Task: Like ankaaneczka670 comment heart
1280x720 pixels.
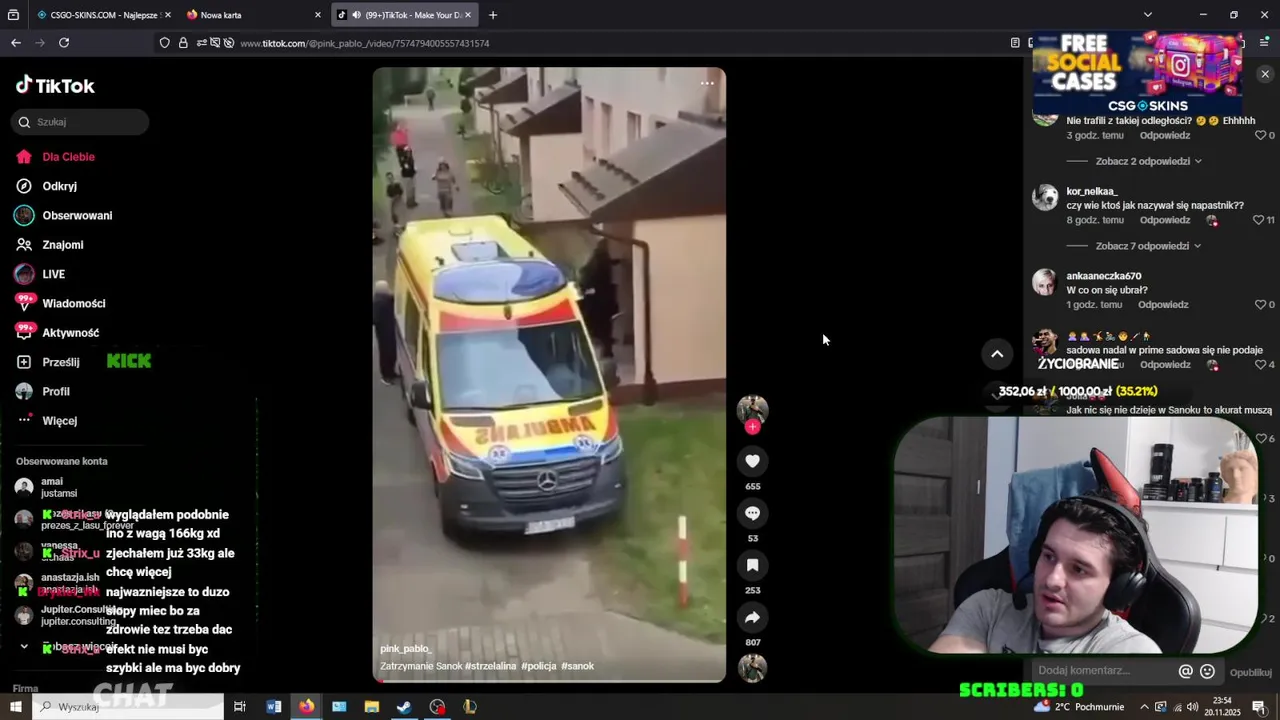Action: click(x=1259, y=304)
